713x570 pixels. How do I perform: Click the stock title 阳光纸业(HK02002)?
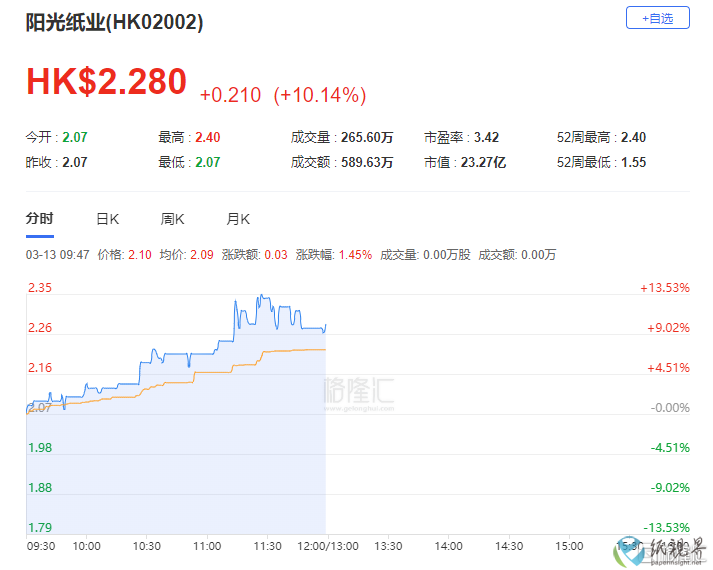point(114,22)
